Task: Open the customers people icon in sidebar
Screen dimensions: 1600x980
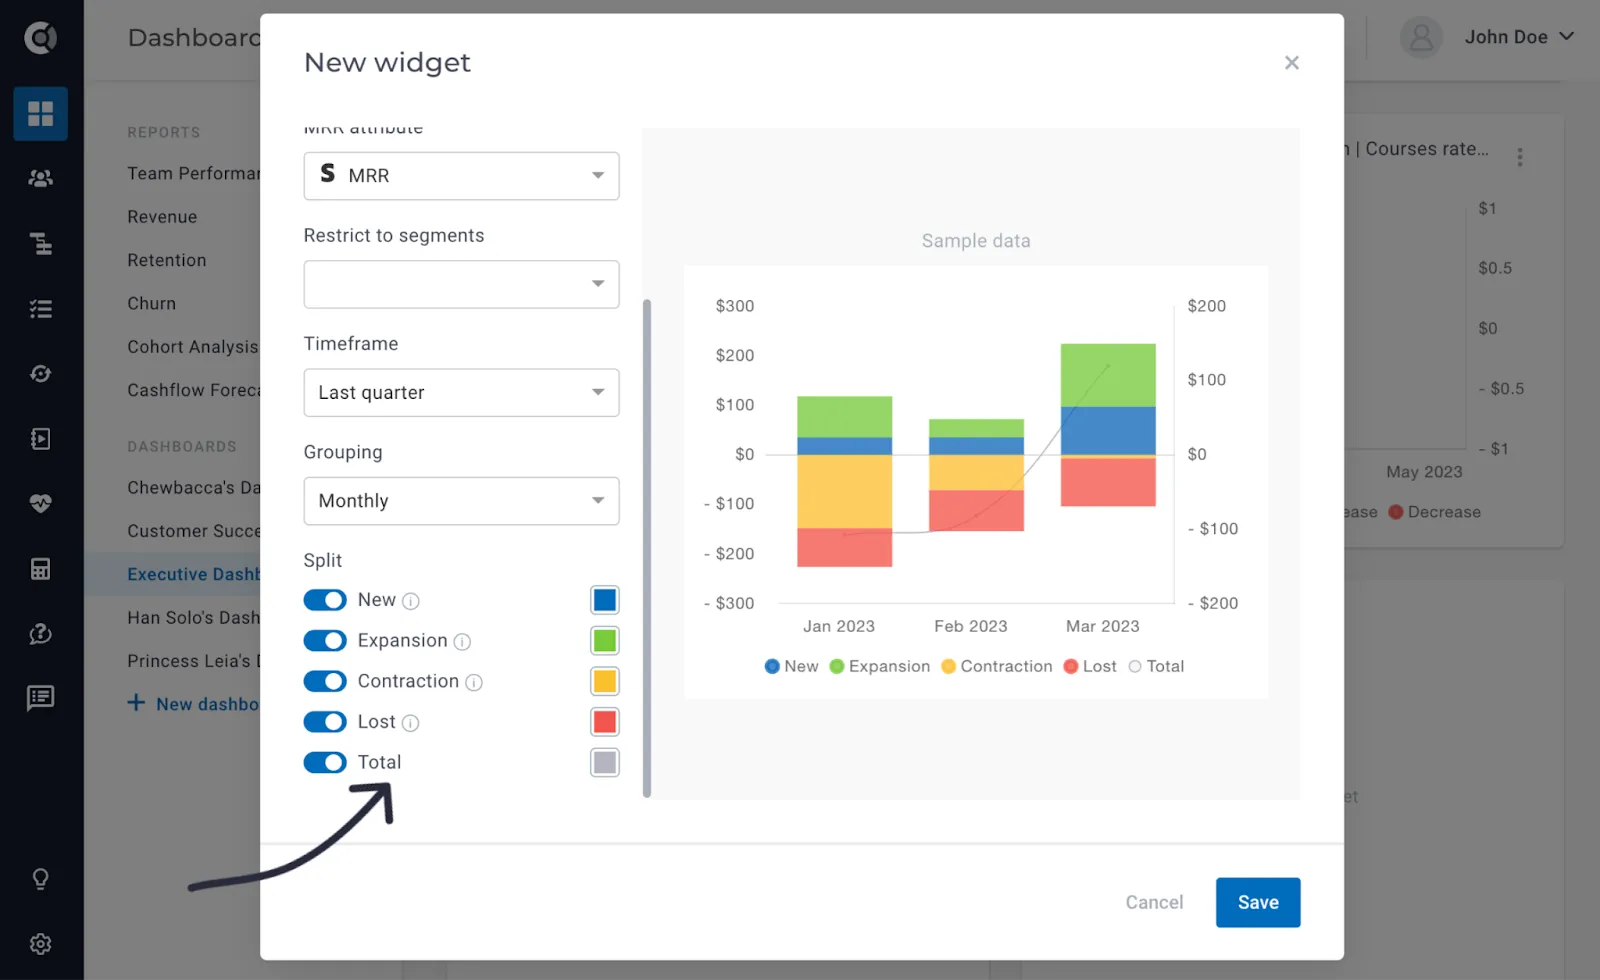Action: click(x=41, y=178)
